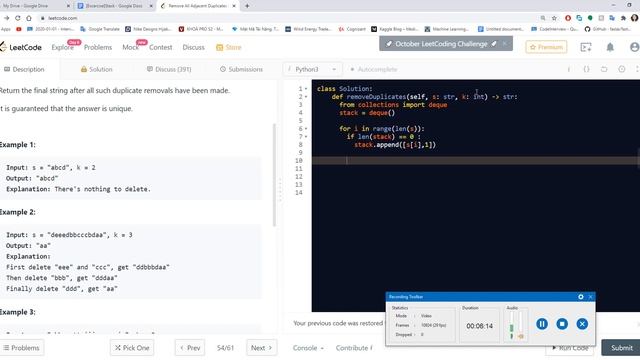Switch to Description tab
This screenshot has width=640, height=360.
[x=24, y=69]
